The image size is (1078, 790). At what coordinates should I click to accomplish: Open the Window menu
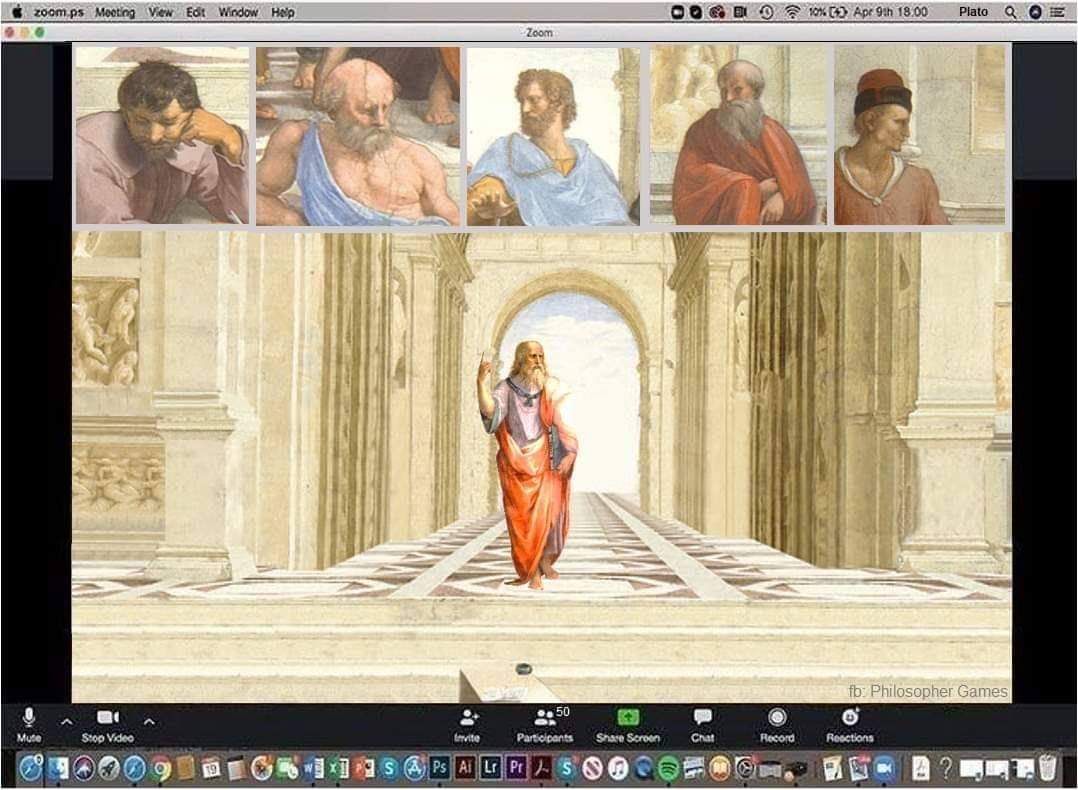coord(238,12)
